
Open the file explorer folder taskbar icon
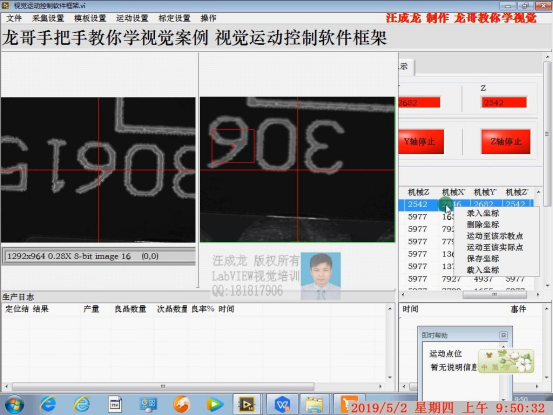pyautogui.click(x=314, y=404)
